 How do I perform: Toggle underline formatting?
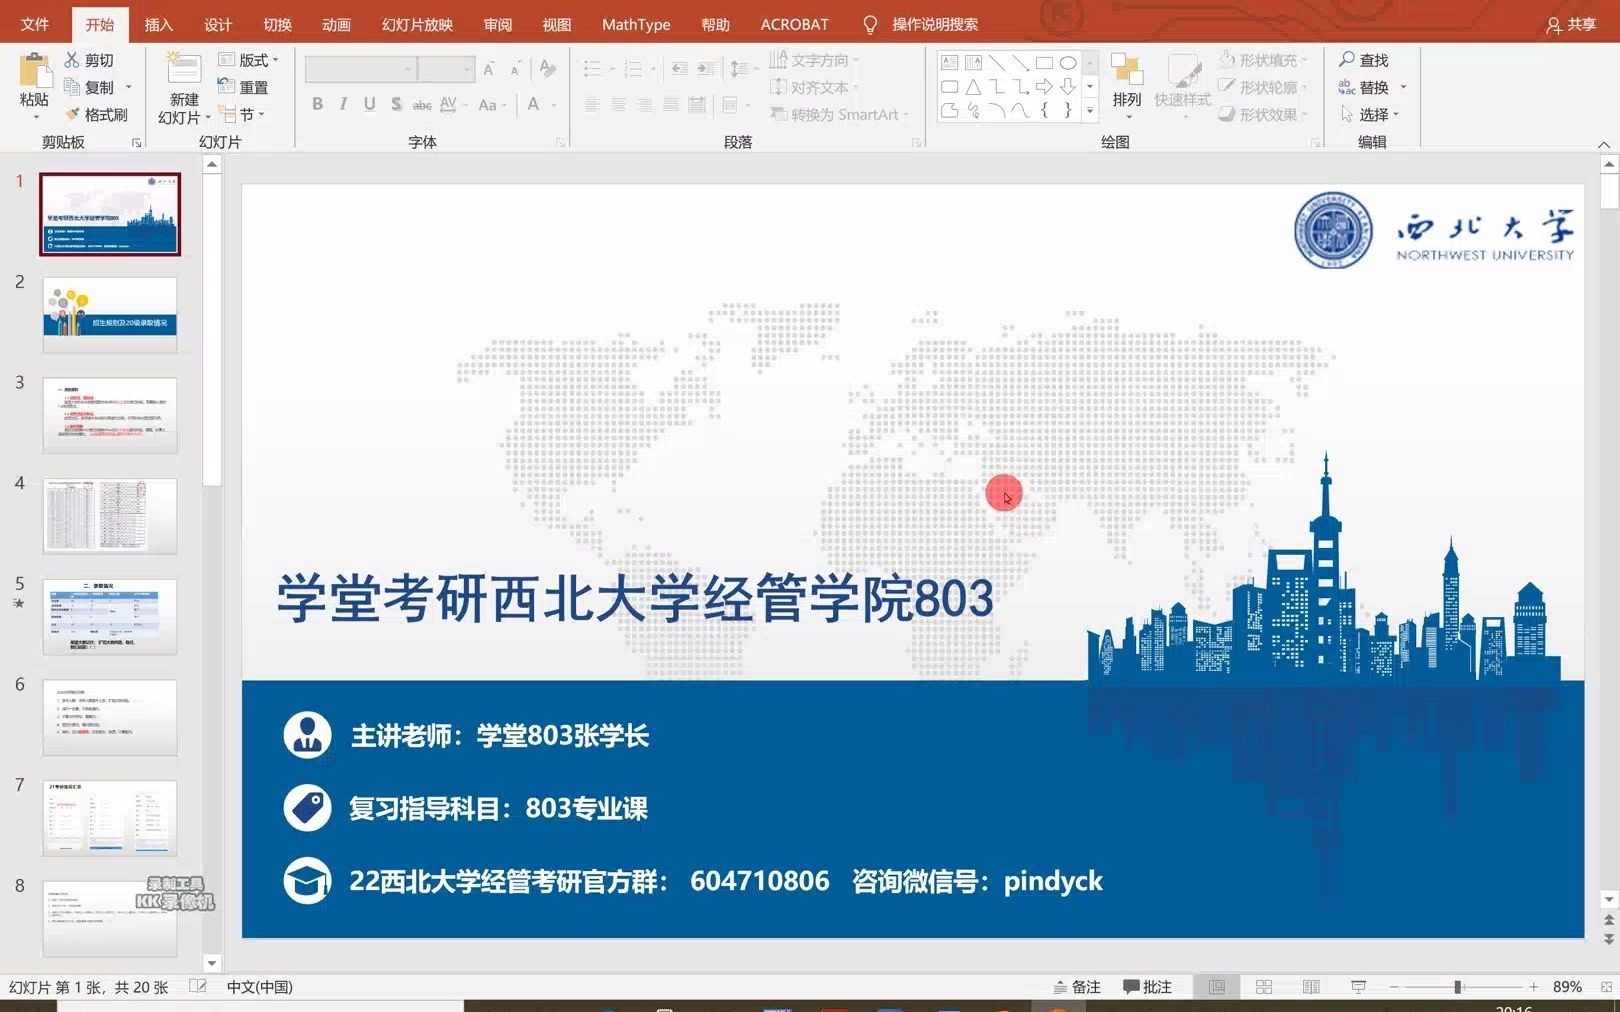coord(369,103)
